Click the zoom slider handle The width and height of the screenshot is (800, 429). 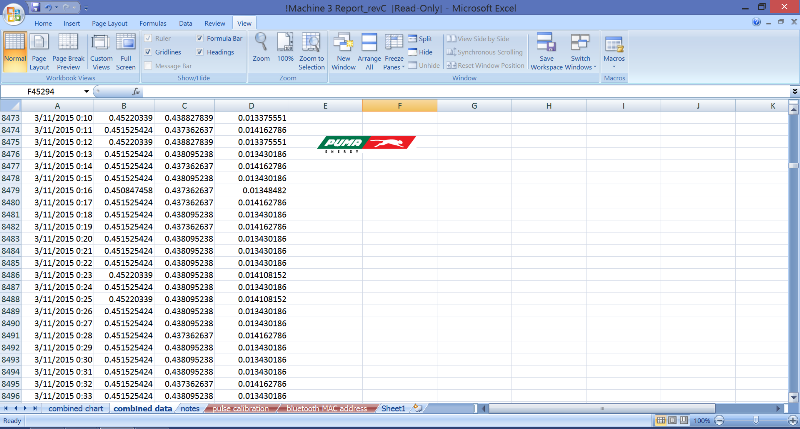756,420
